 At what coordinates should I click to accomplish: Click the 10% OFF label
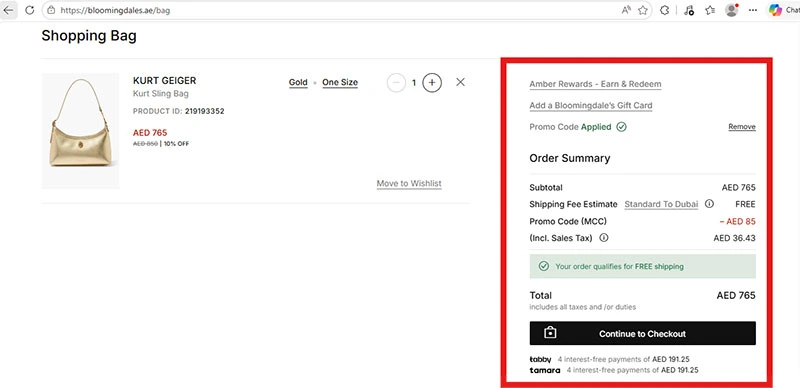pyautogui.click(x=177, y=144)
